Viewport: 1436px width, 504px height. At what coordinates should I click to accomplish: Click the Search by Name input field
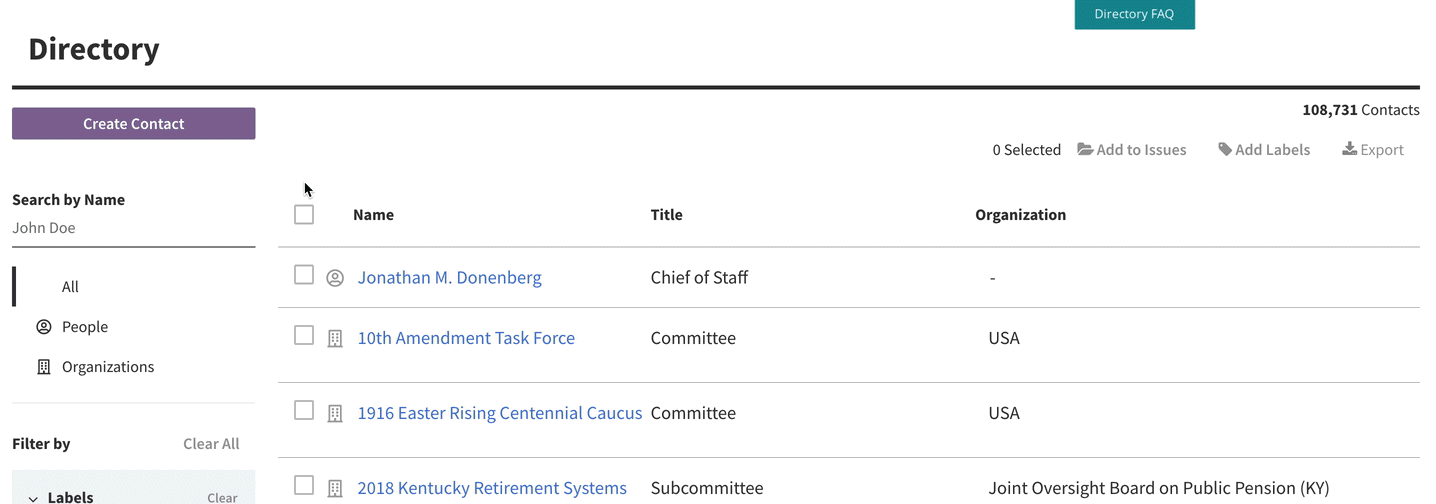tap(134, 228)
